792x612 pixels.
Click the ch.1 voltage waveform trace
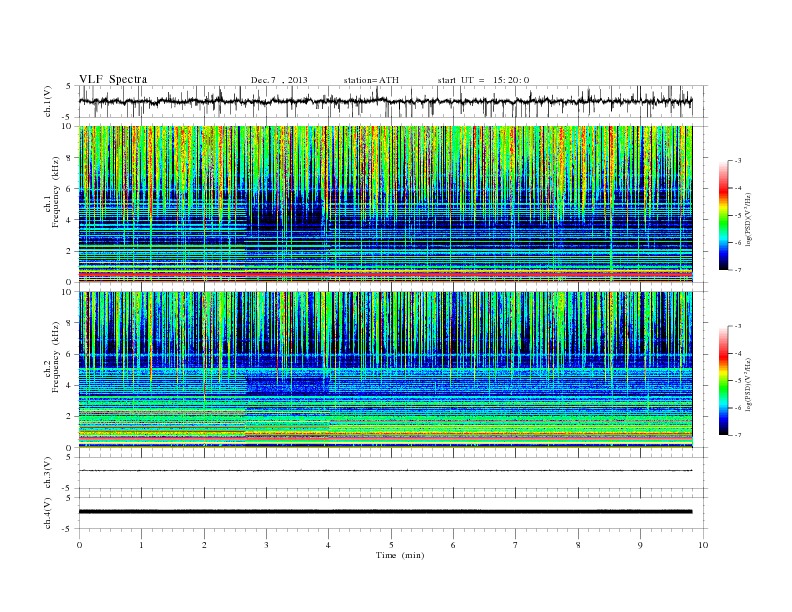point(385,101)
